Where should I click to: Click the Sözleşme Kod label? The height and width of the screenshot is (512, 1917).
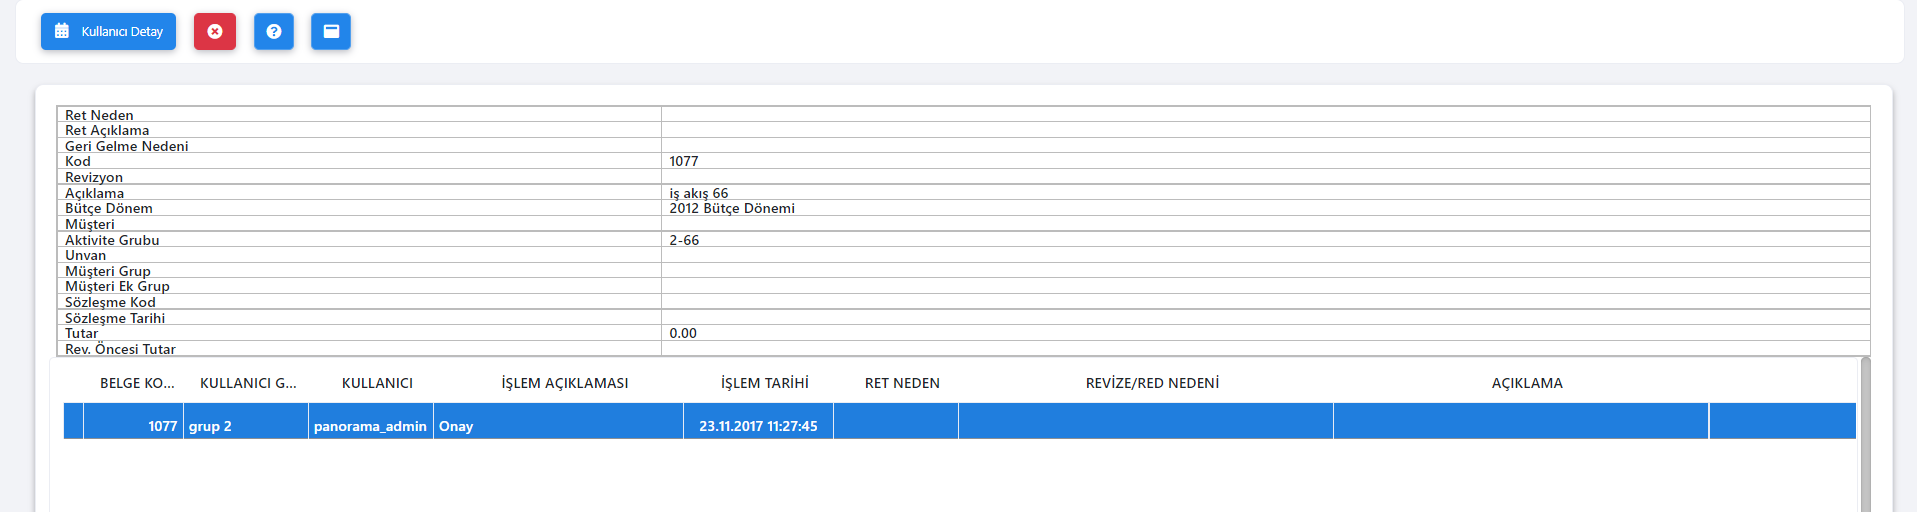tap(110, 302)
